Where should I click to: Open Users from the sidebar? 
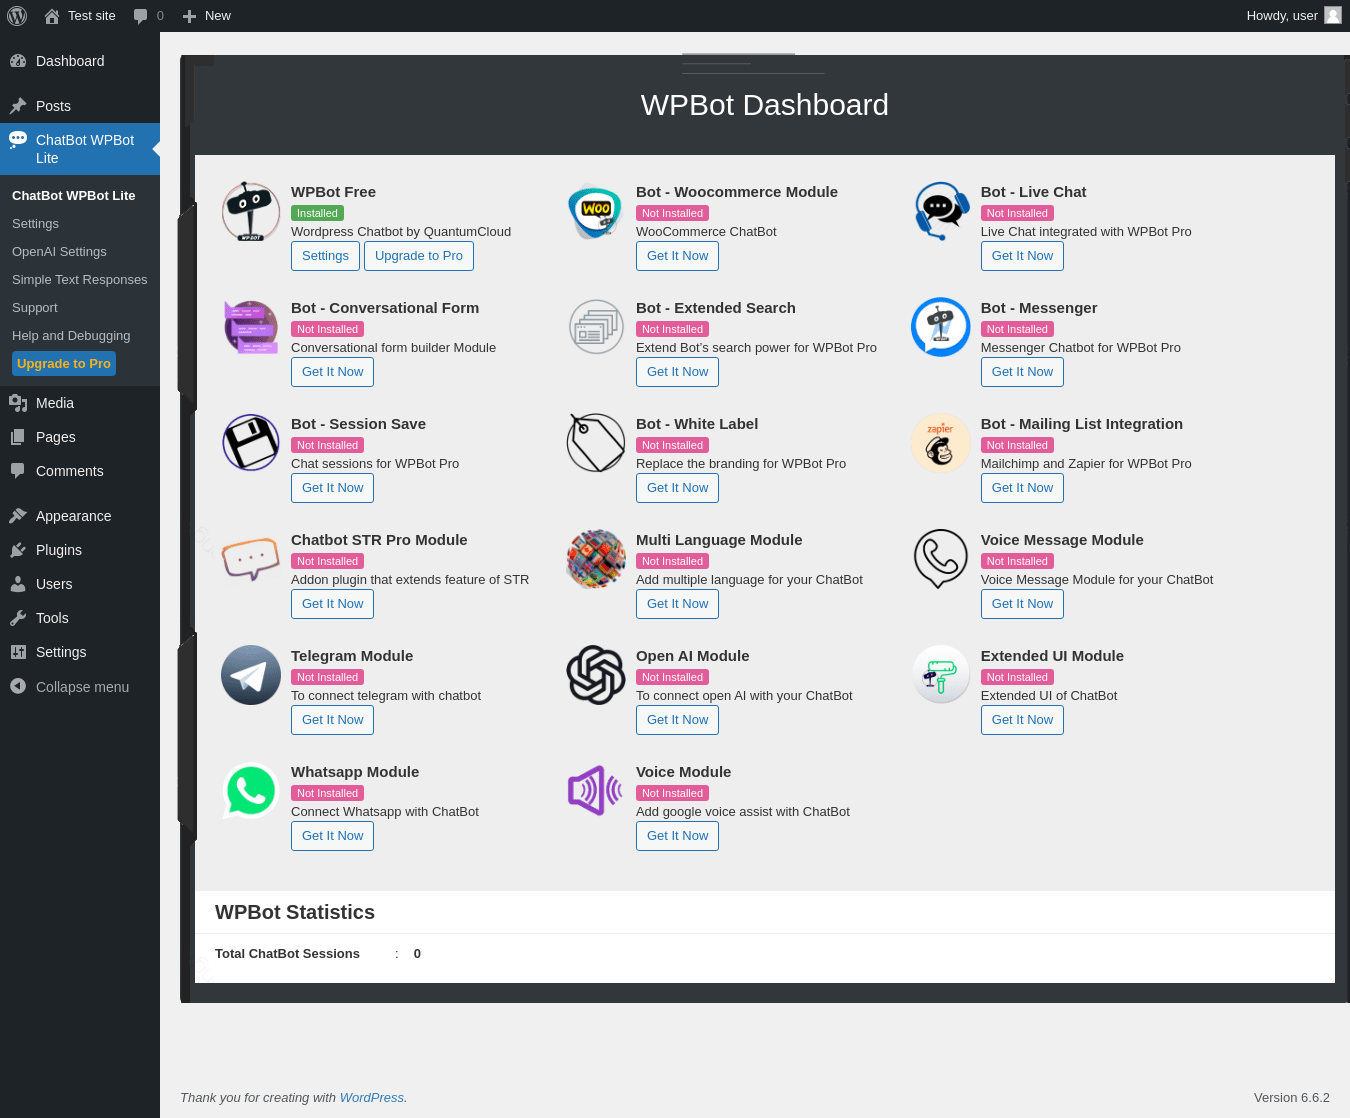click(x=80, y=584)
